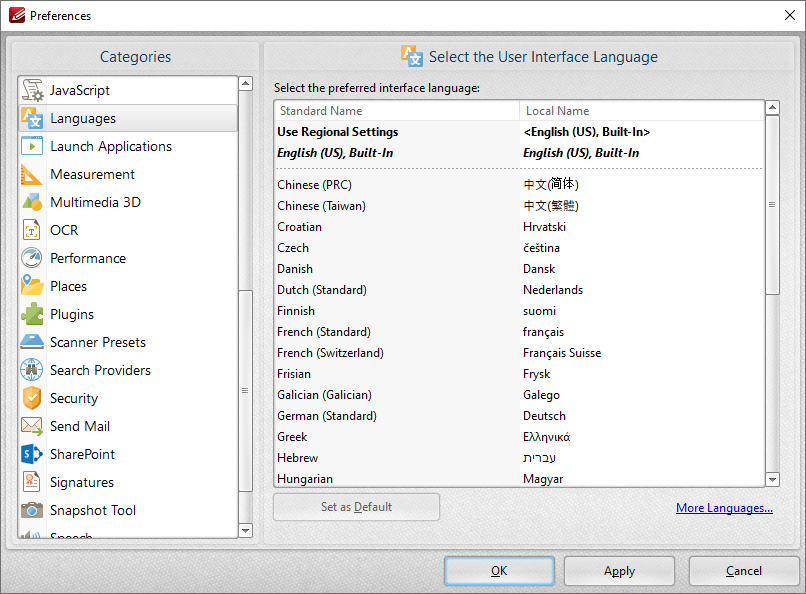Select Finnish from the list
Screen dimensions: 806x594
pos(519,311)
